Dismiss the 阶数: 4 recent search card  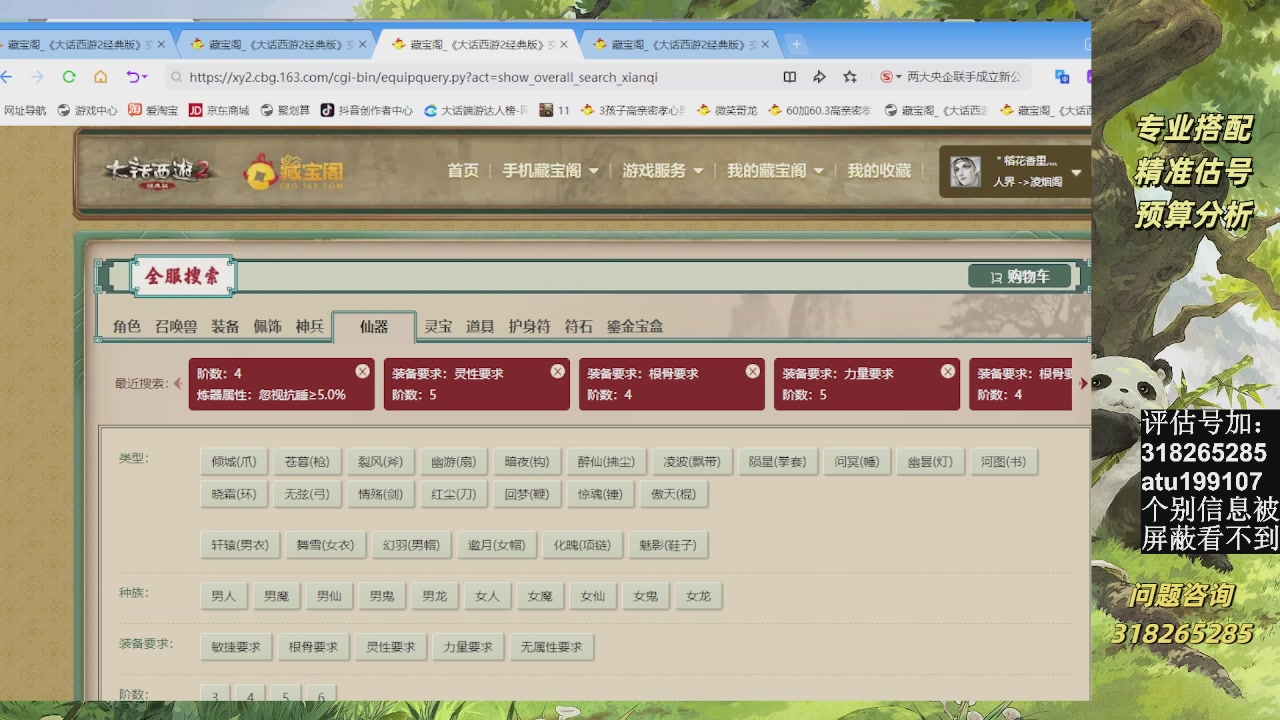(362, 370)
